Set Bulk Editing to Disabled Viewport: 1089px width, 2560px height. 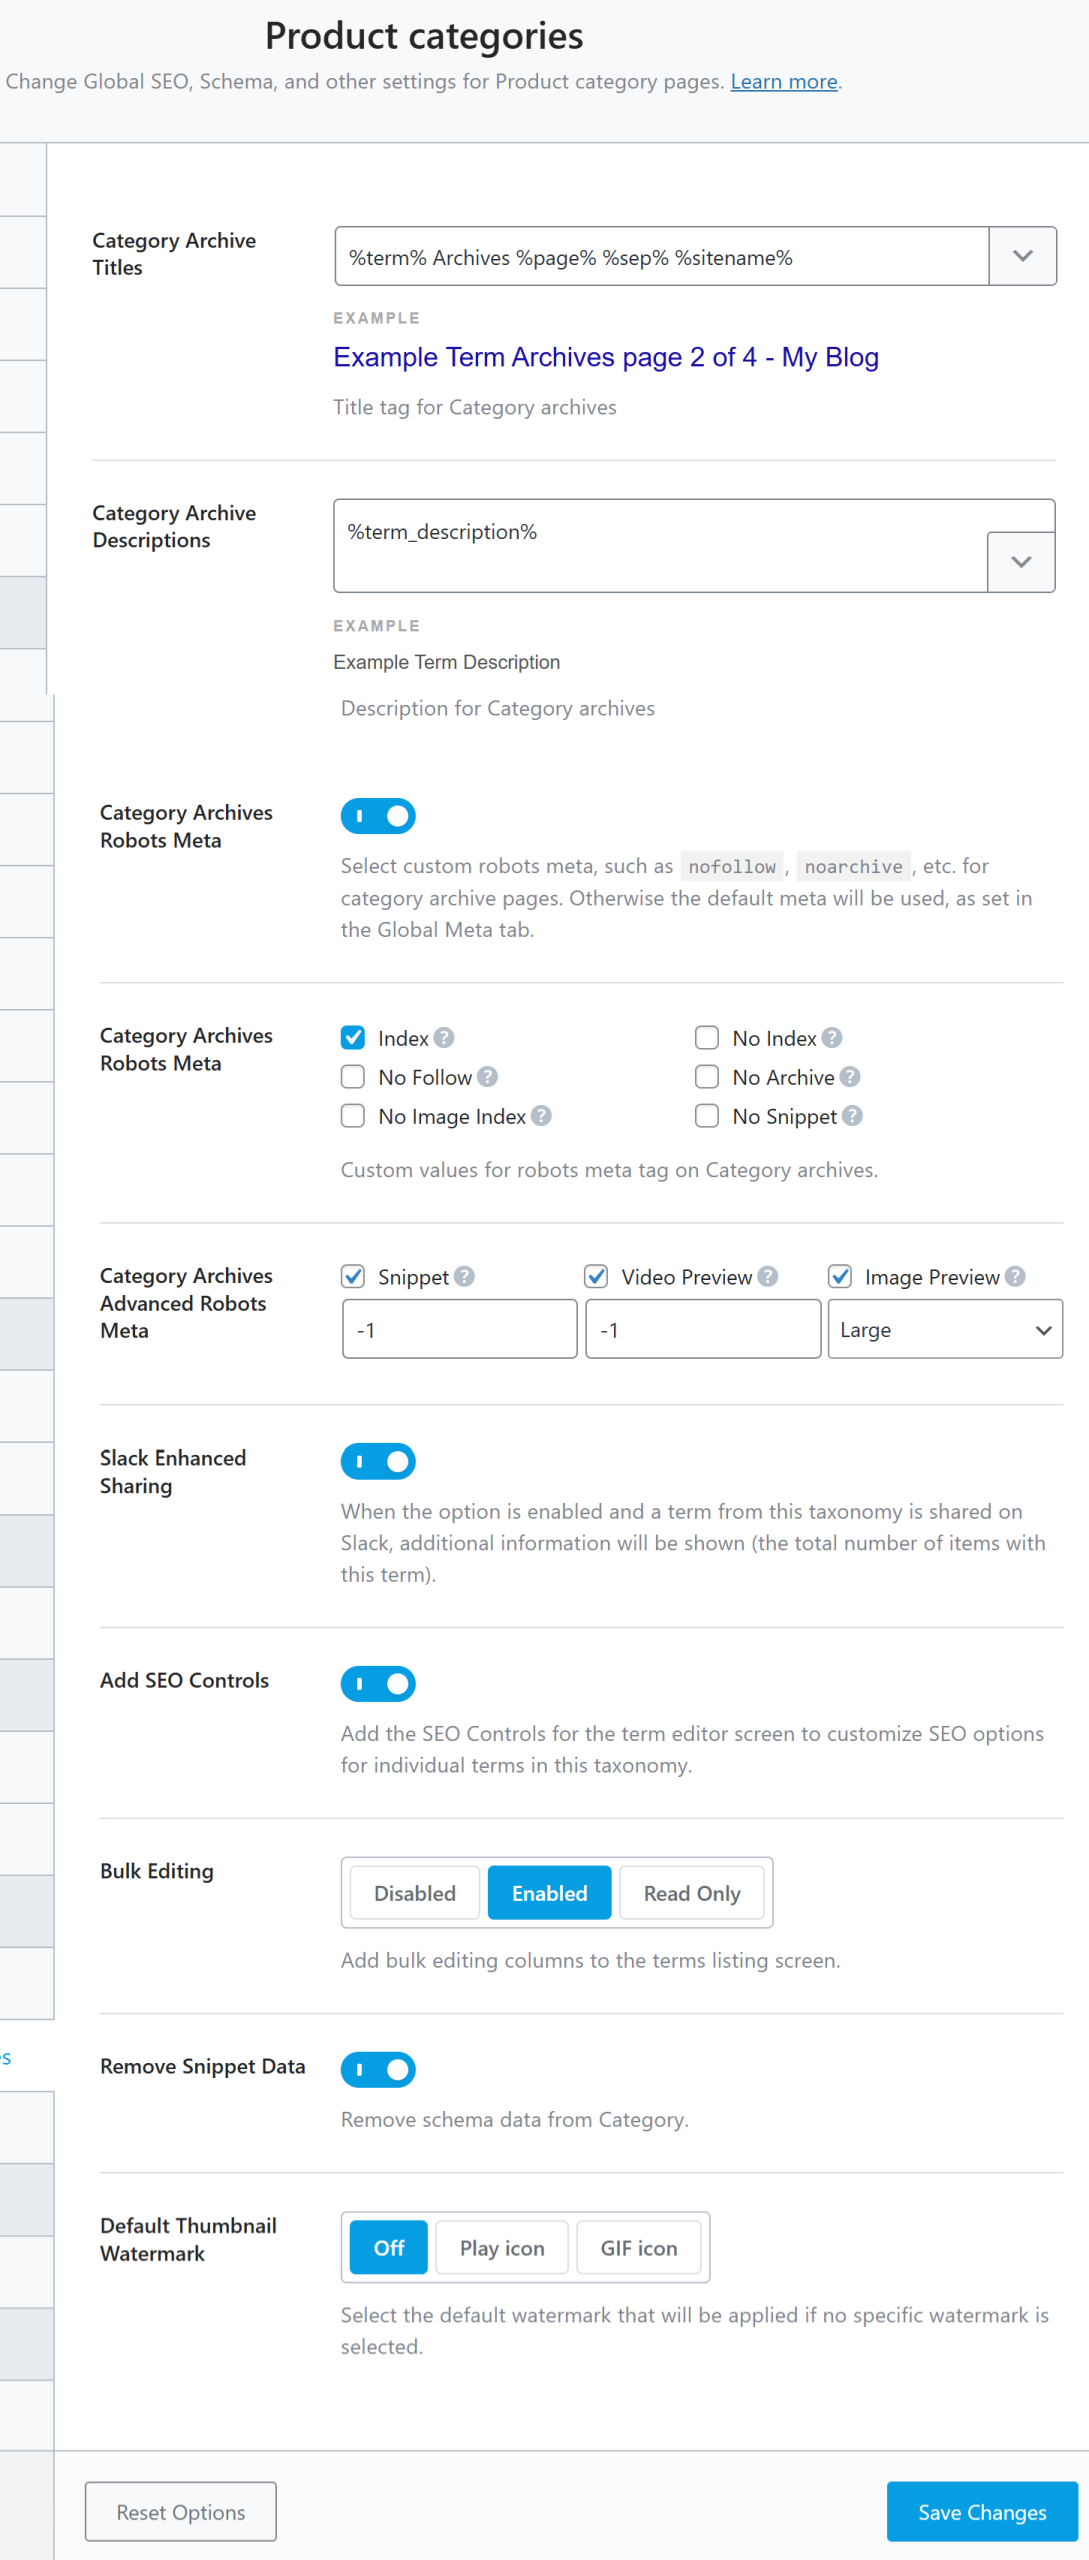coord(415,1893)
